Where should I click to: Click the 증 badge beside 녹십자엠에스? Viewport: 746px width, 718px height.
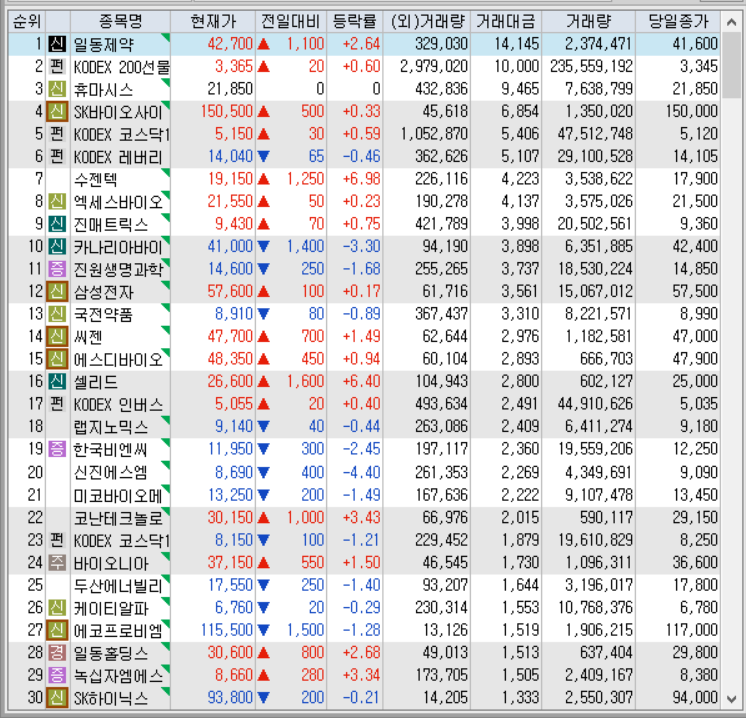(x=57, y=676)
